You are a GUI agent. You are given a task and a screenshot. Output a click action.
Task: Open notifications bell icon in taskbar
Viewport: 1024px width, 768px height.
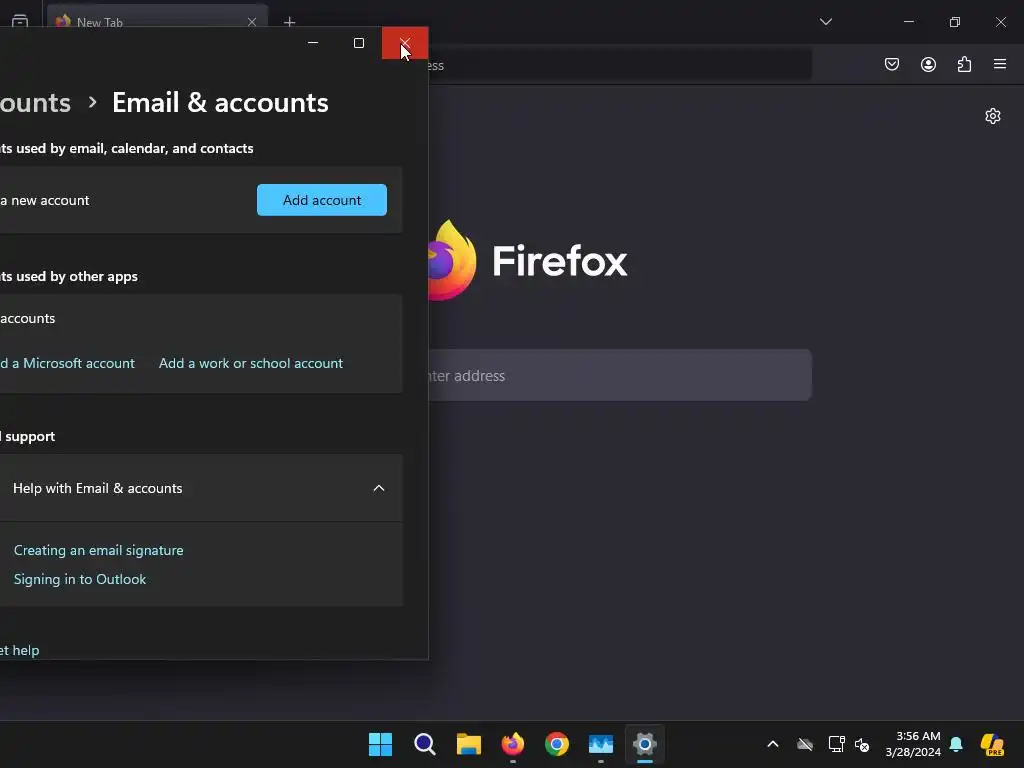(x=956, y=744)
